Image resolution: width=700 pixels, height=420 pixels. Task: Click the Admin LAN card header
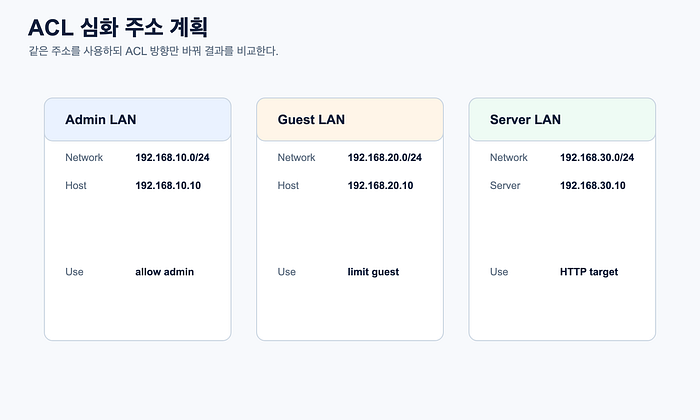pos(138,120)
